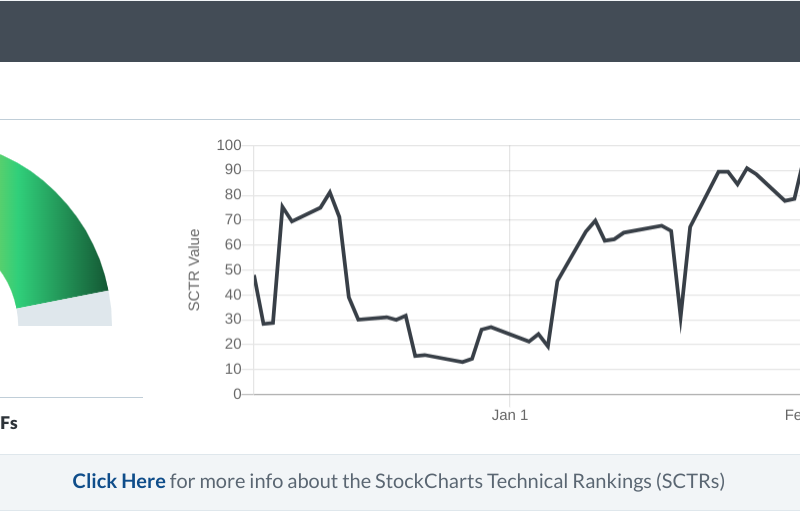This screenshot has width=800, height=523.
Task: Click the partial "Fe" x-axis date label
Action: coord(791,415)
